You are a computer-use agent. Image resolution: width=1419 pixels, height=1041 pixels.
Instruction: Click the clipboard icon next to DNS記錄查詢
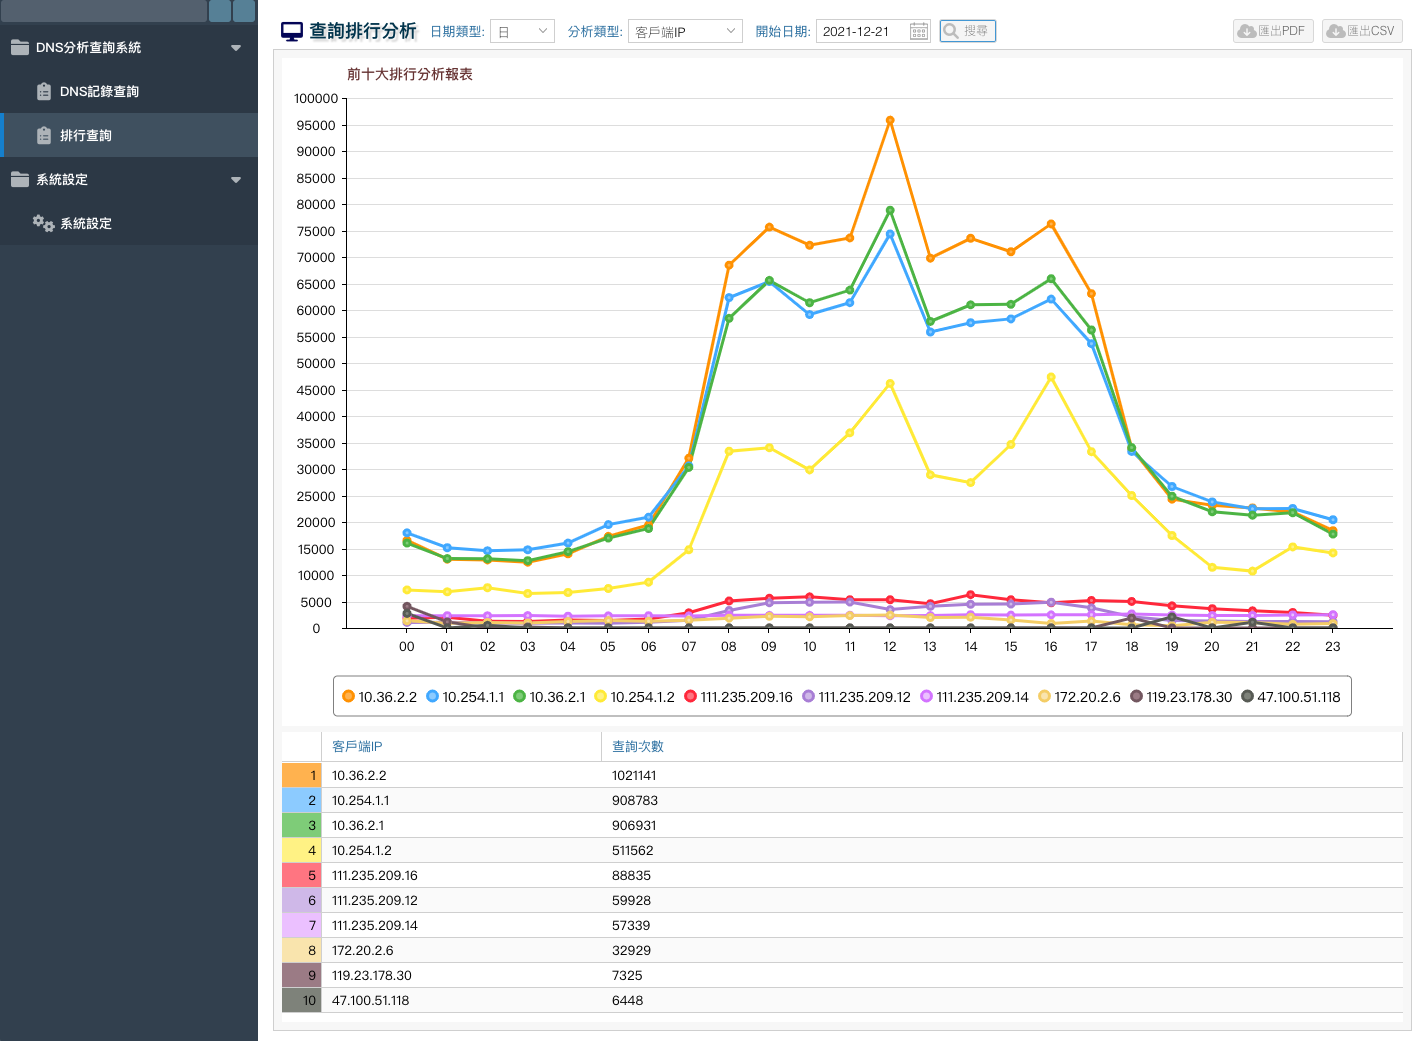coord(44,91)
